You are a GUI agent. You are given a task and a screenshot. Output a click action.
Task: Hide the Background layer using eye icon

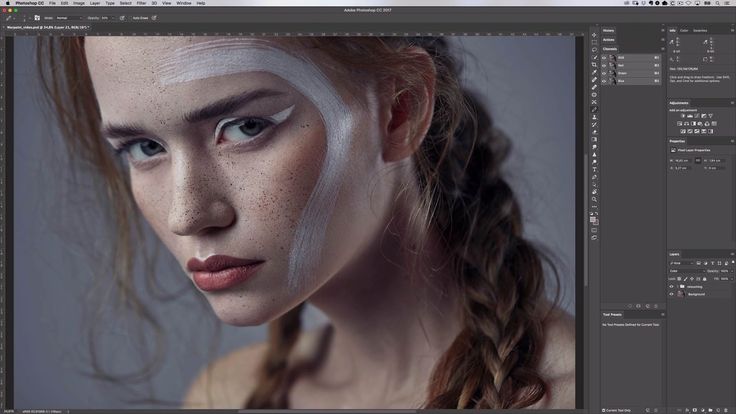coord(671,294)
